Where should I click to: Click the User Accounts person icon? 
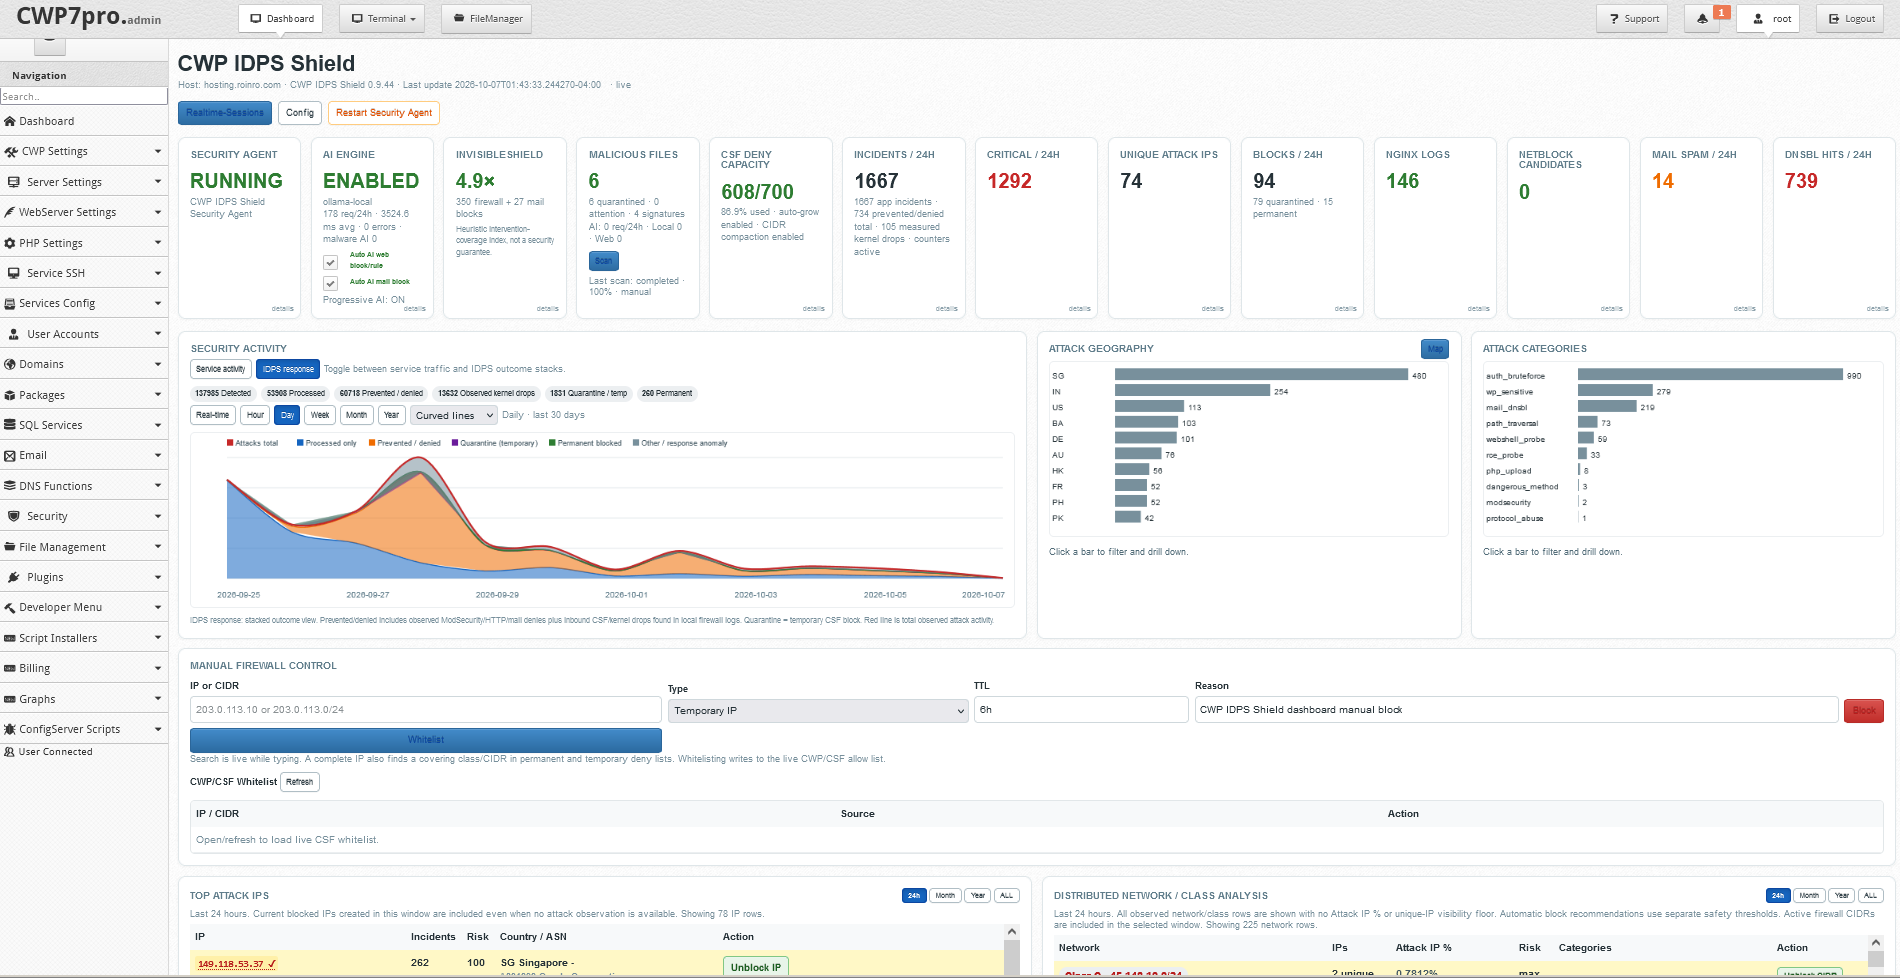14,334
